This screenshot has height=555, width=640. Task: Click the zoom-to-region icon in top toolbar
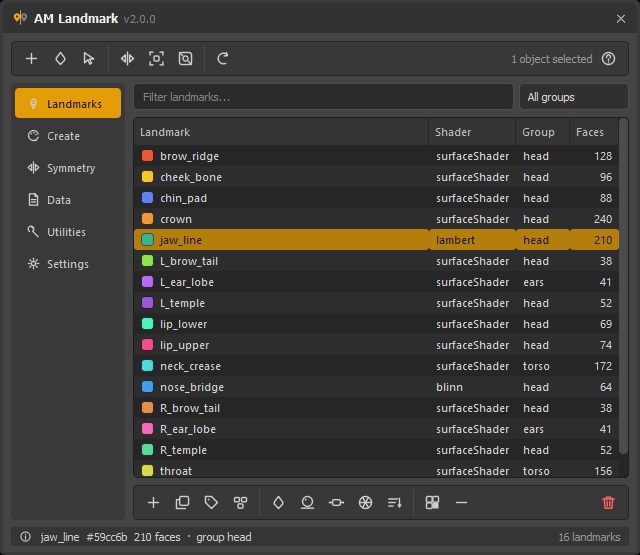[x=185, y=59]
